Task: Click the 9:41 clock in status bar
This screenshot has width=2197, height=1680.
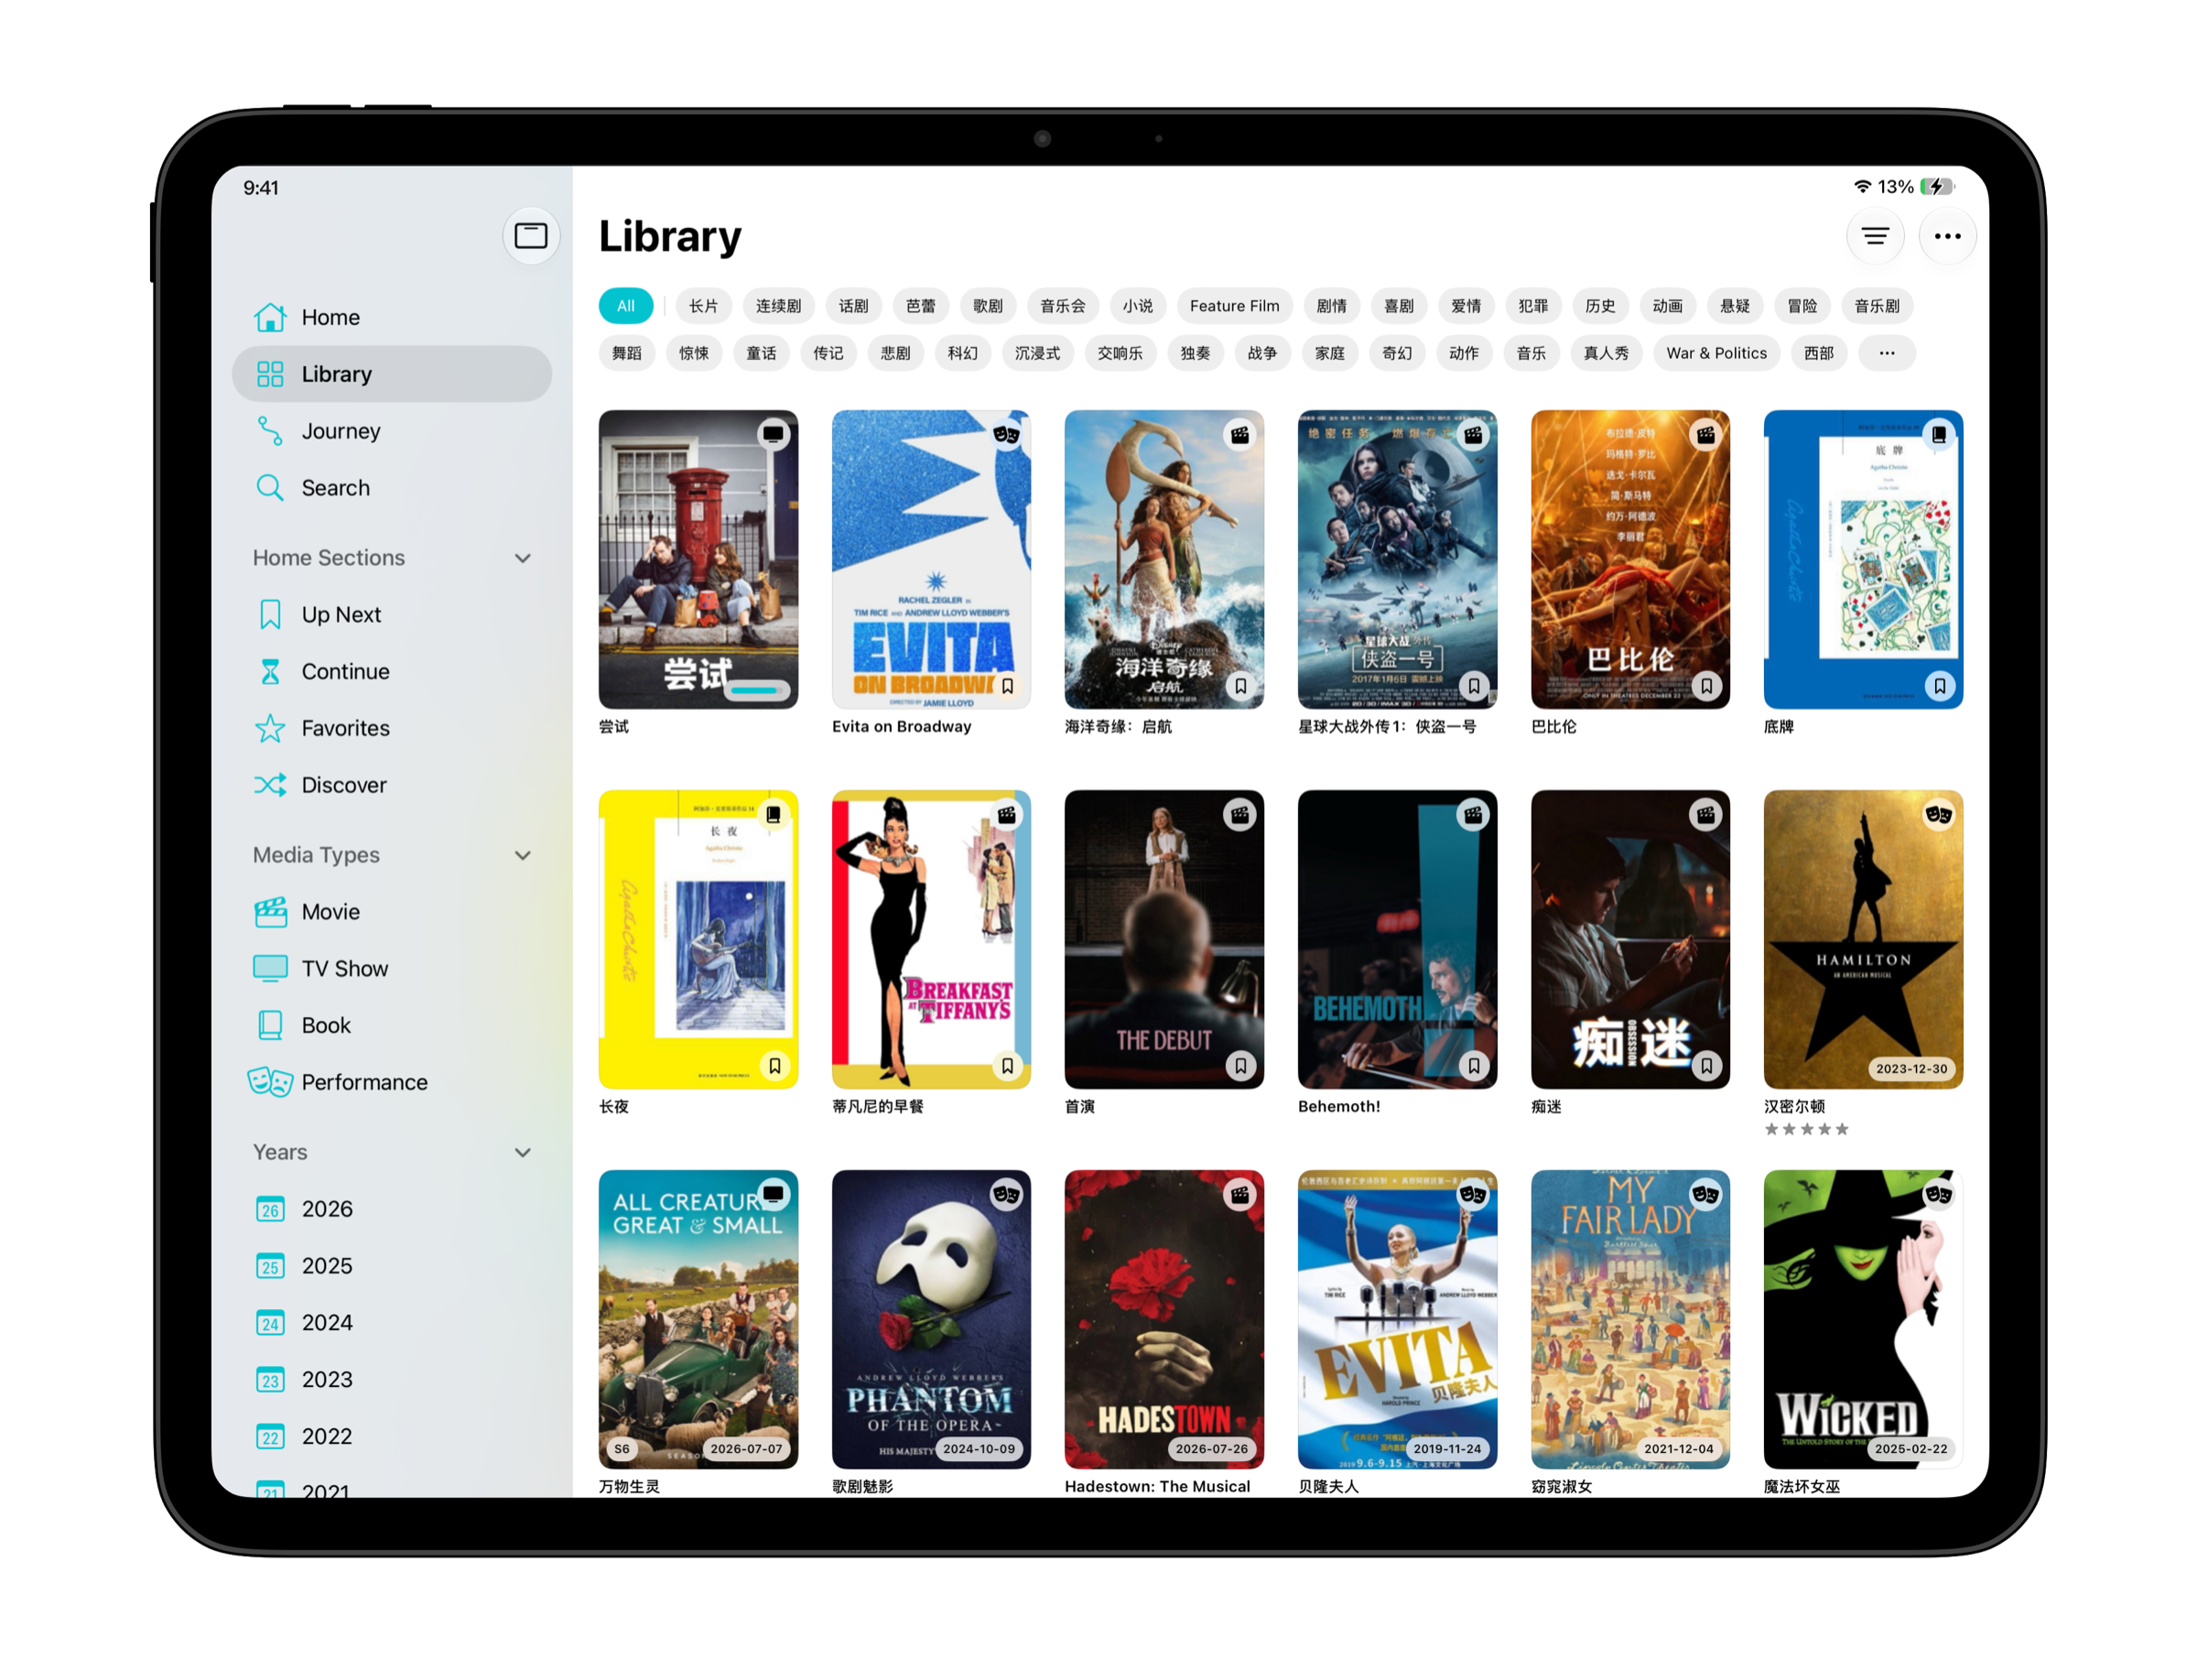Action: pos(261,188)
